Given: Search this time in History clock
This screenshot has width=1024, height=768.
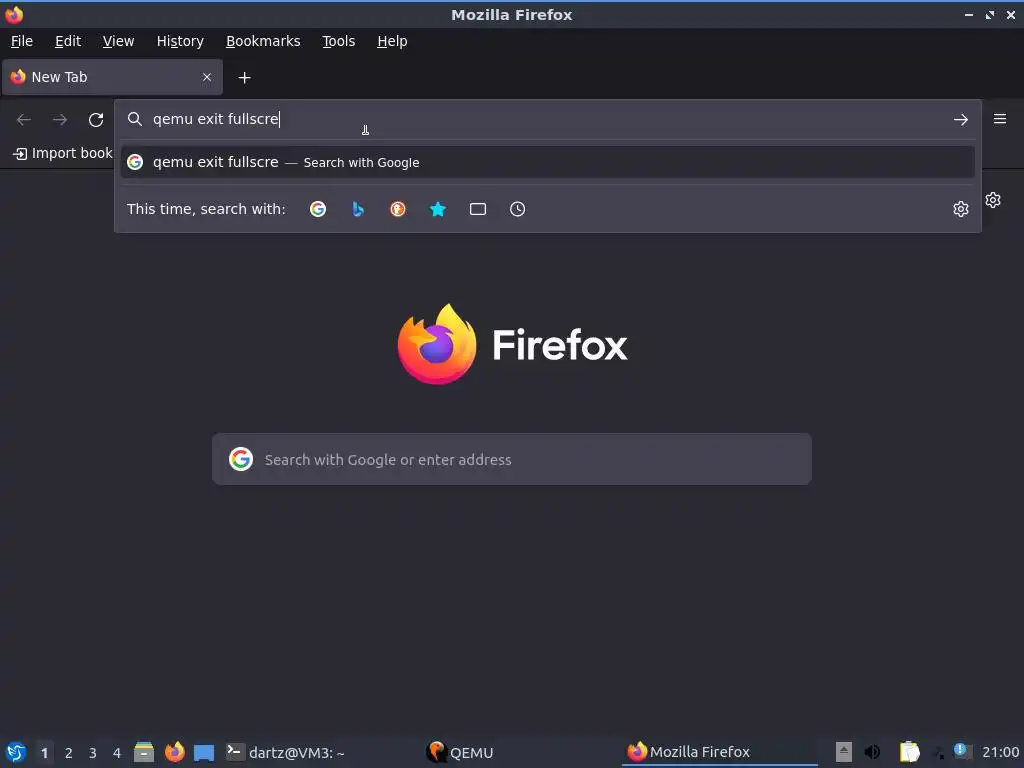Looking at the screenshot, I should click(517, 209).
